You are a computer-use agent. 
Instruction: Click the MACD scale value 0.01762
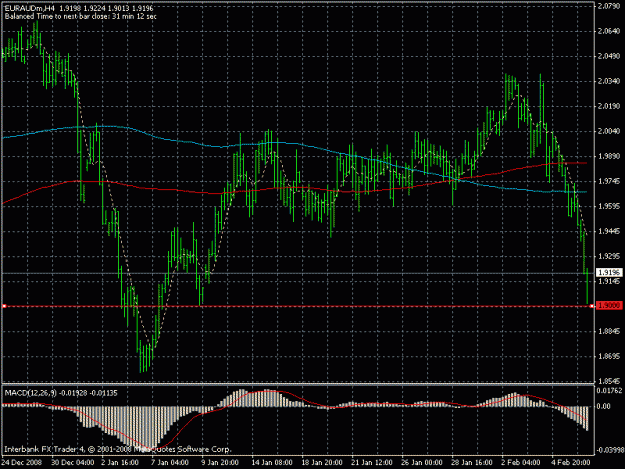[609, 391]
